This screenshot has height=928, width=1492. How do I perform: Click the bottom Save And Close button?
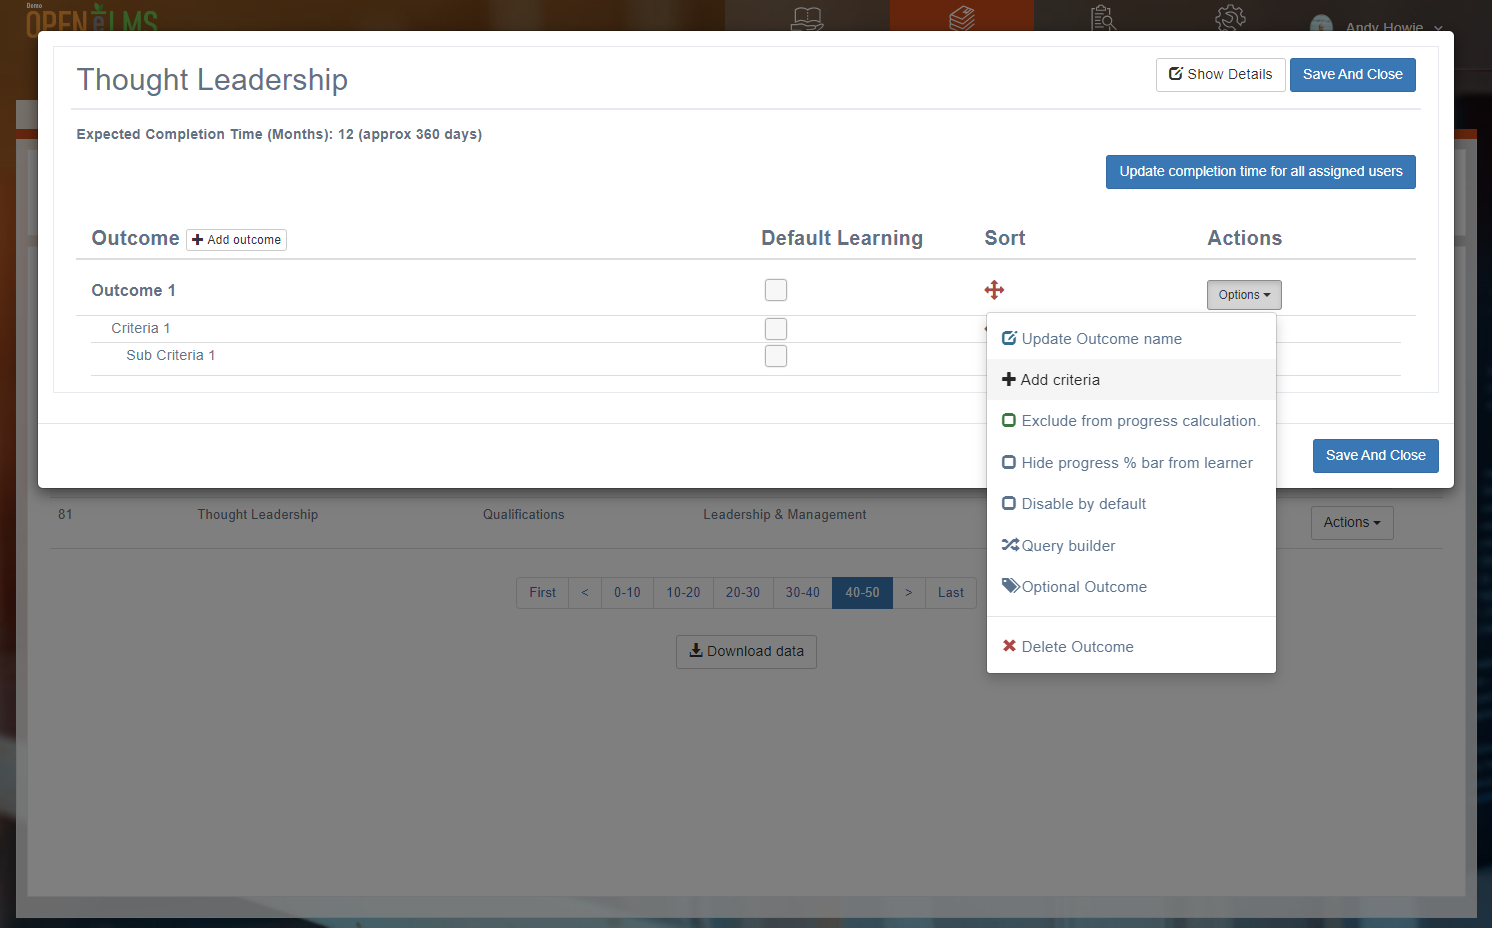click(x=1375, y=456)
